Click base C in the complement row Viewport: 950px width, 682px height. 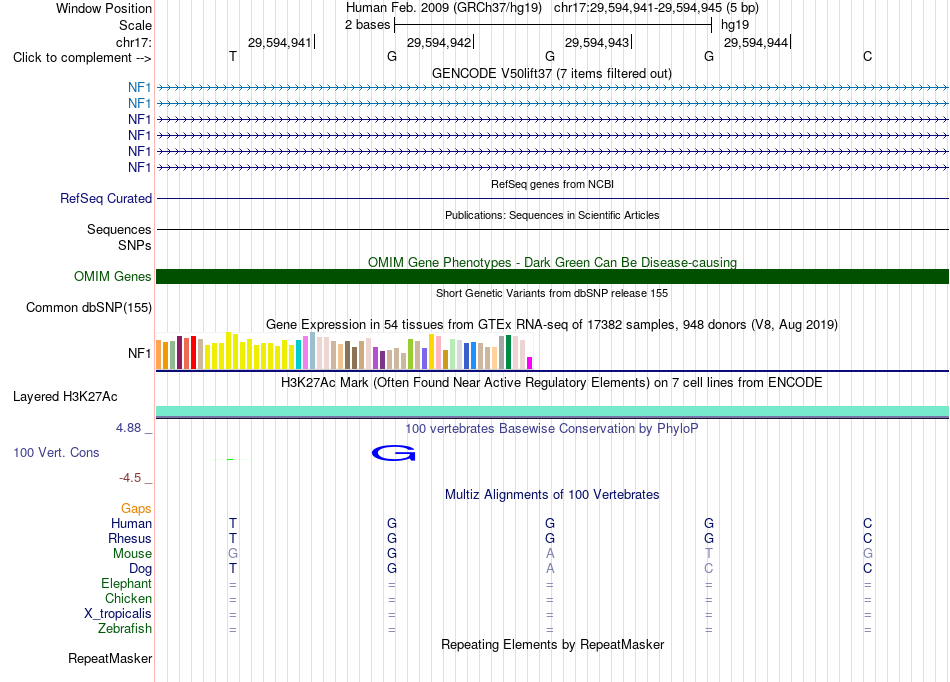(x=868, y=56)
